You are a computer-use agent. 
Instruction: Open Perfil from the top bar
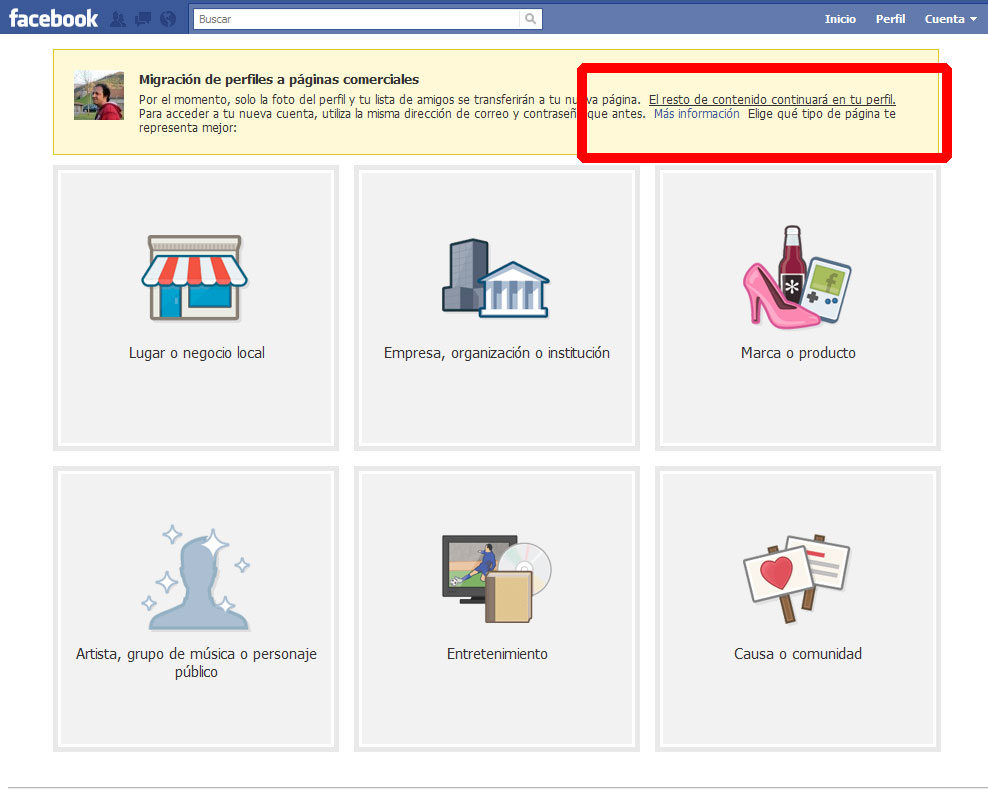pos(890,19)
